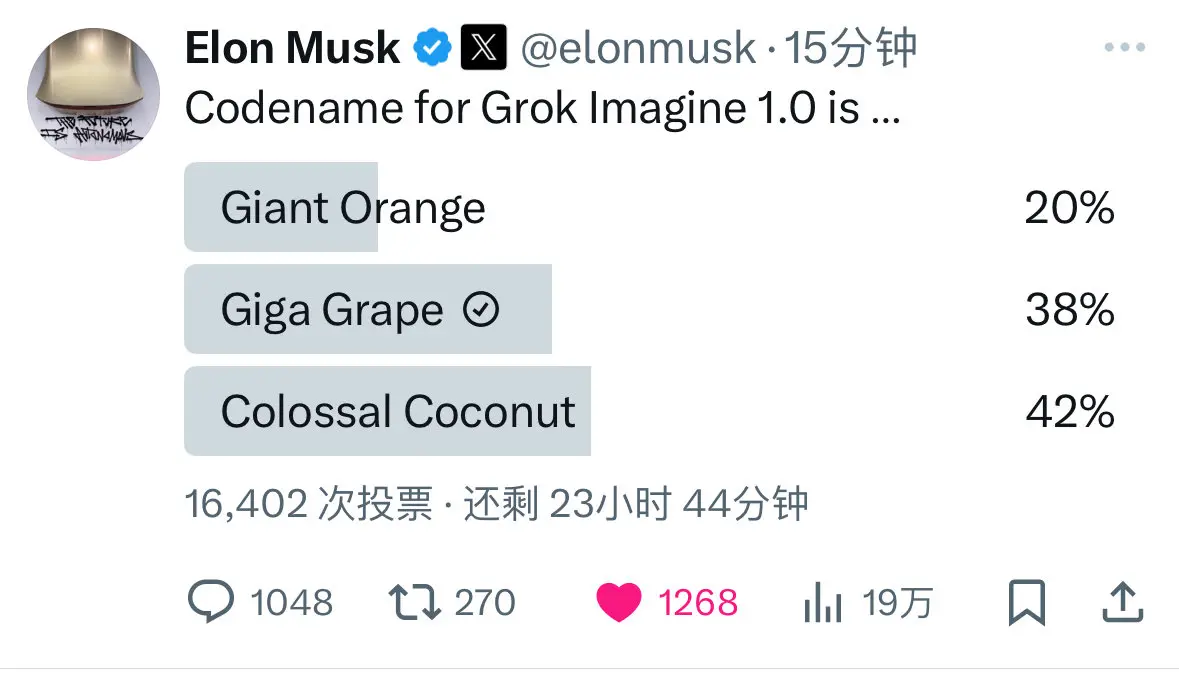Click the verified blue checkmark badge

[431, 45]
